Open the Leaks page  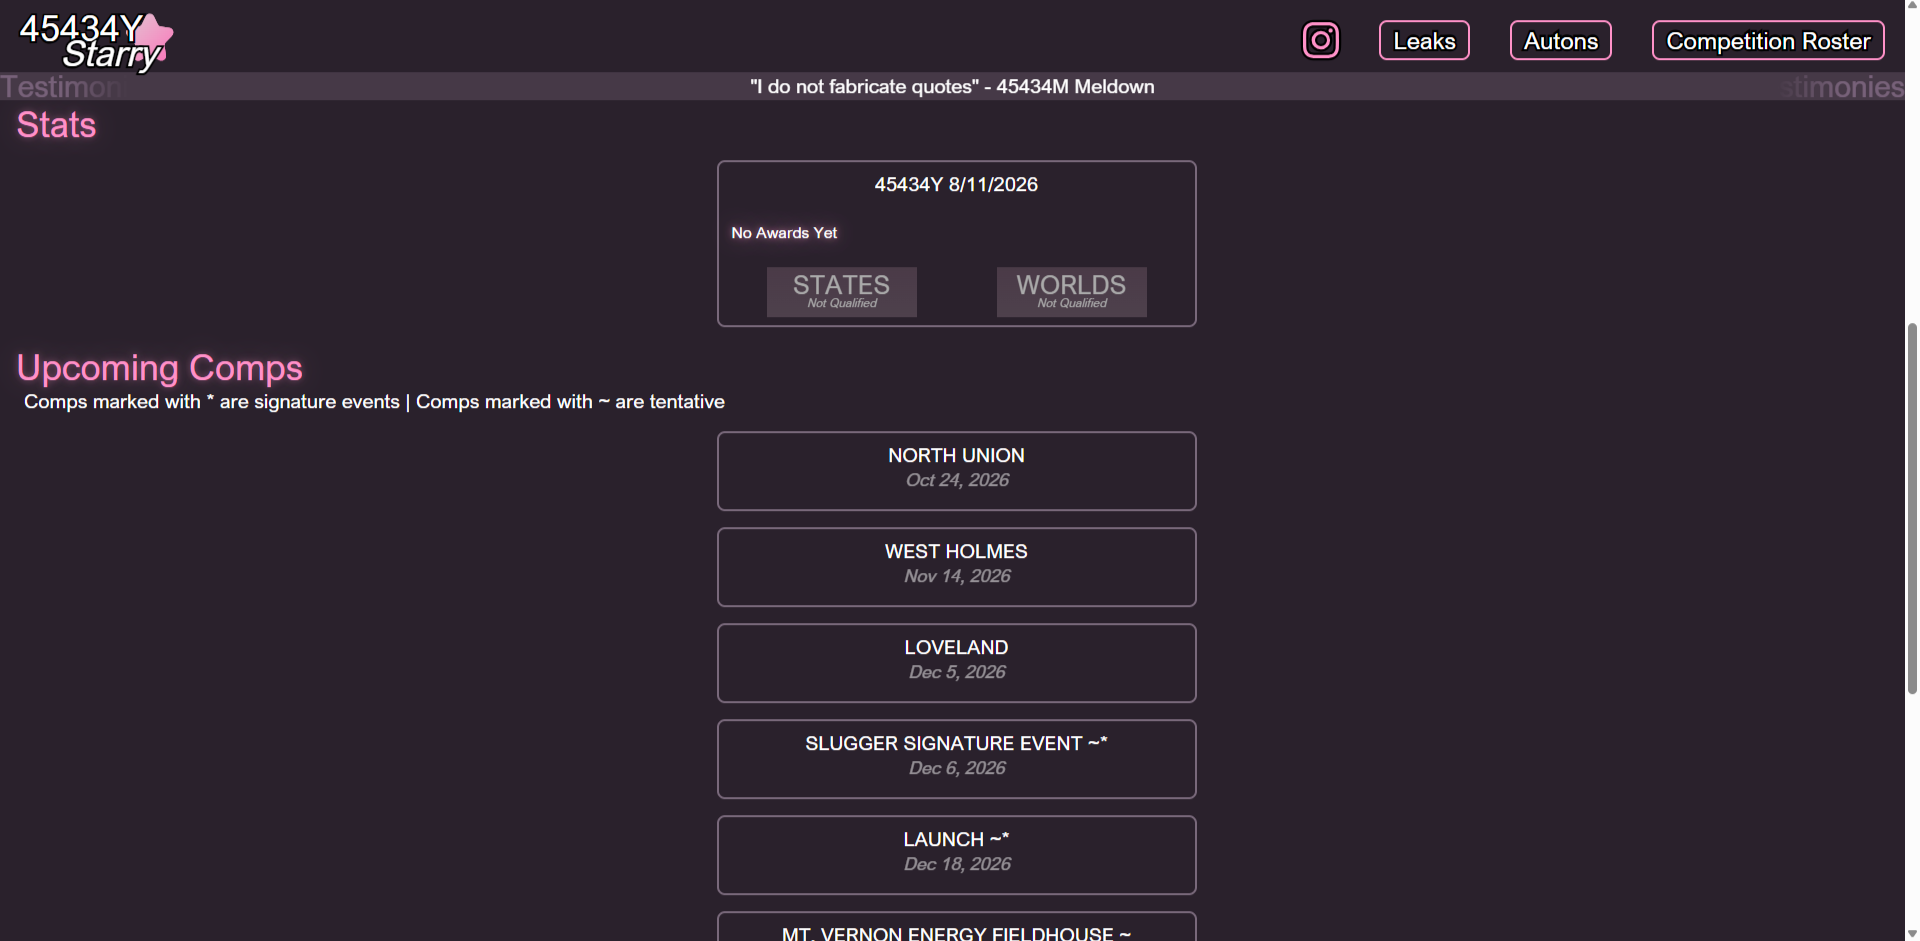tap(1424, 41)
